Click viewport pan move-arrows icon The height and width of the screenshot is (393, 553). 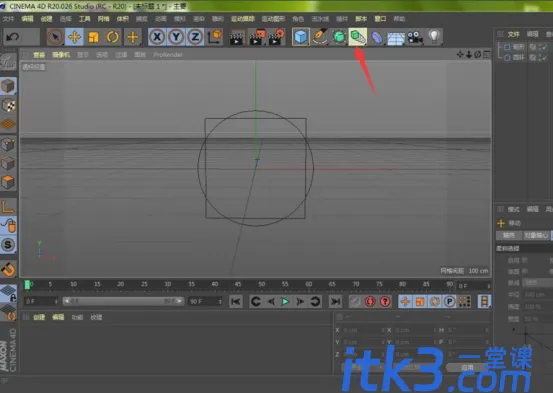(x=460, y=55)
